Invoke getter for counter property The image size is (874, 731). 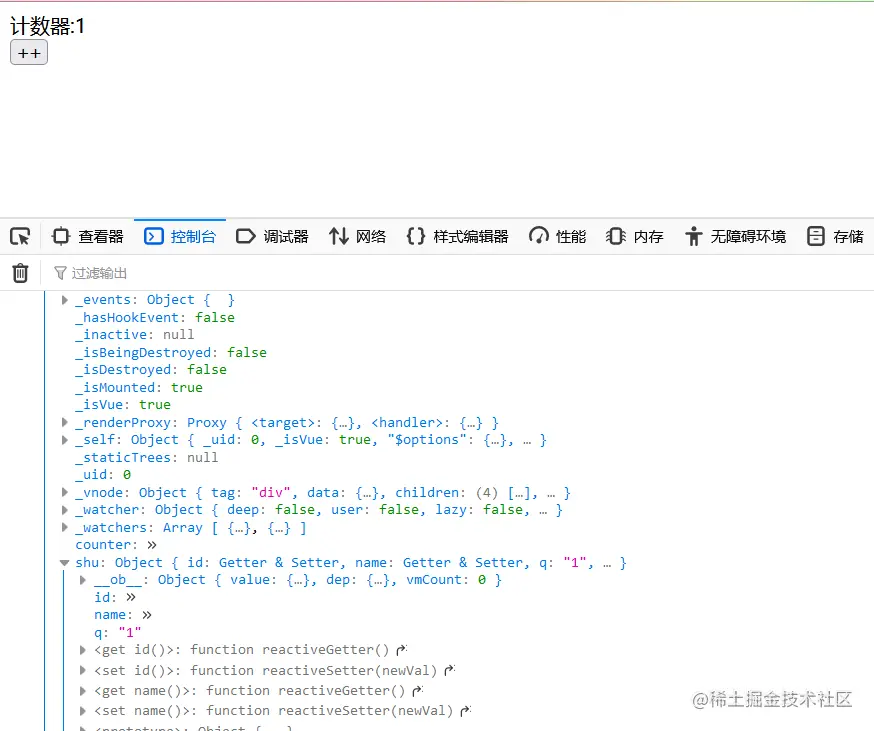(152, 545)
